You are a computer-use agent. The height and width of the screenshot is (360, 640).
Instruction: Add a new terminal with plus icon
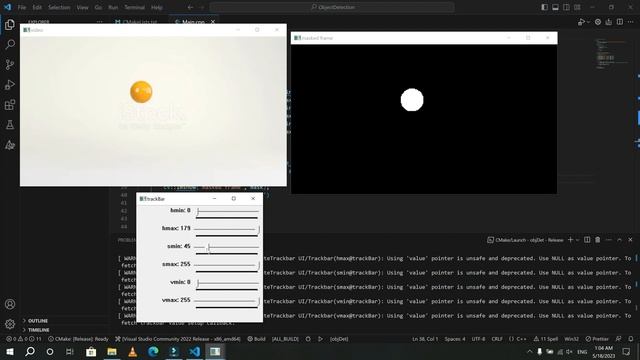click(x=571, y=240)
